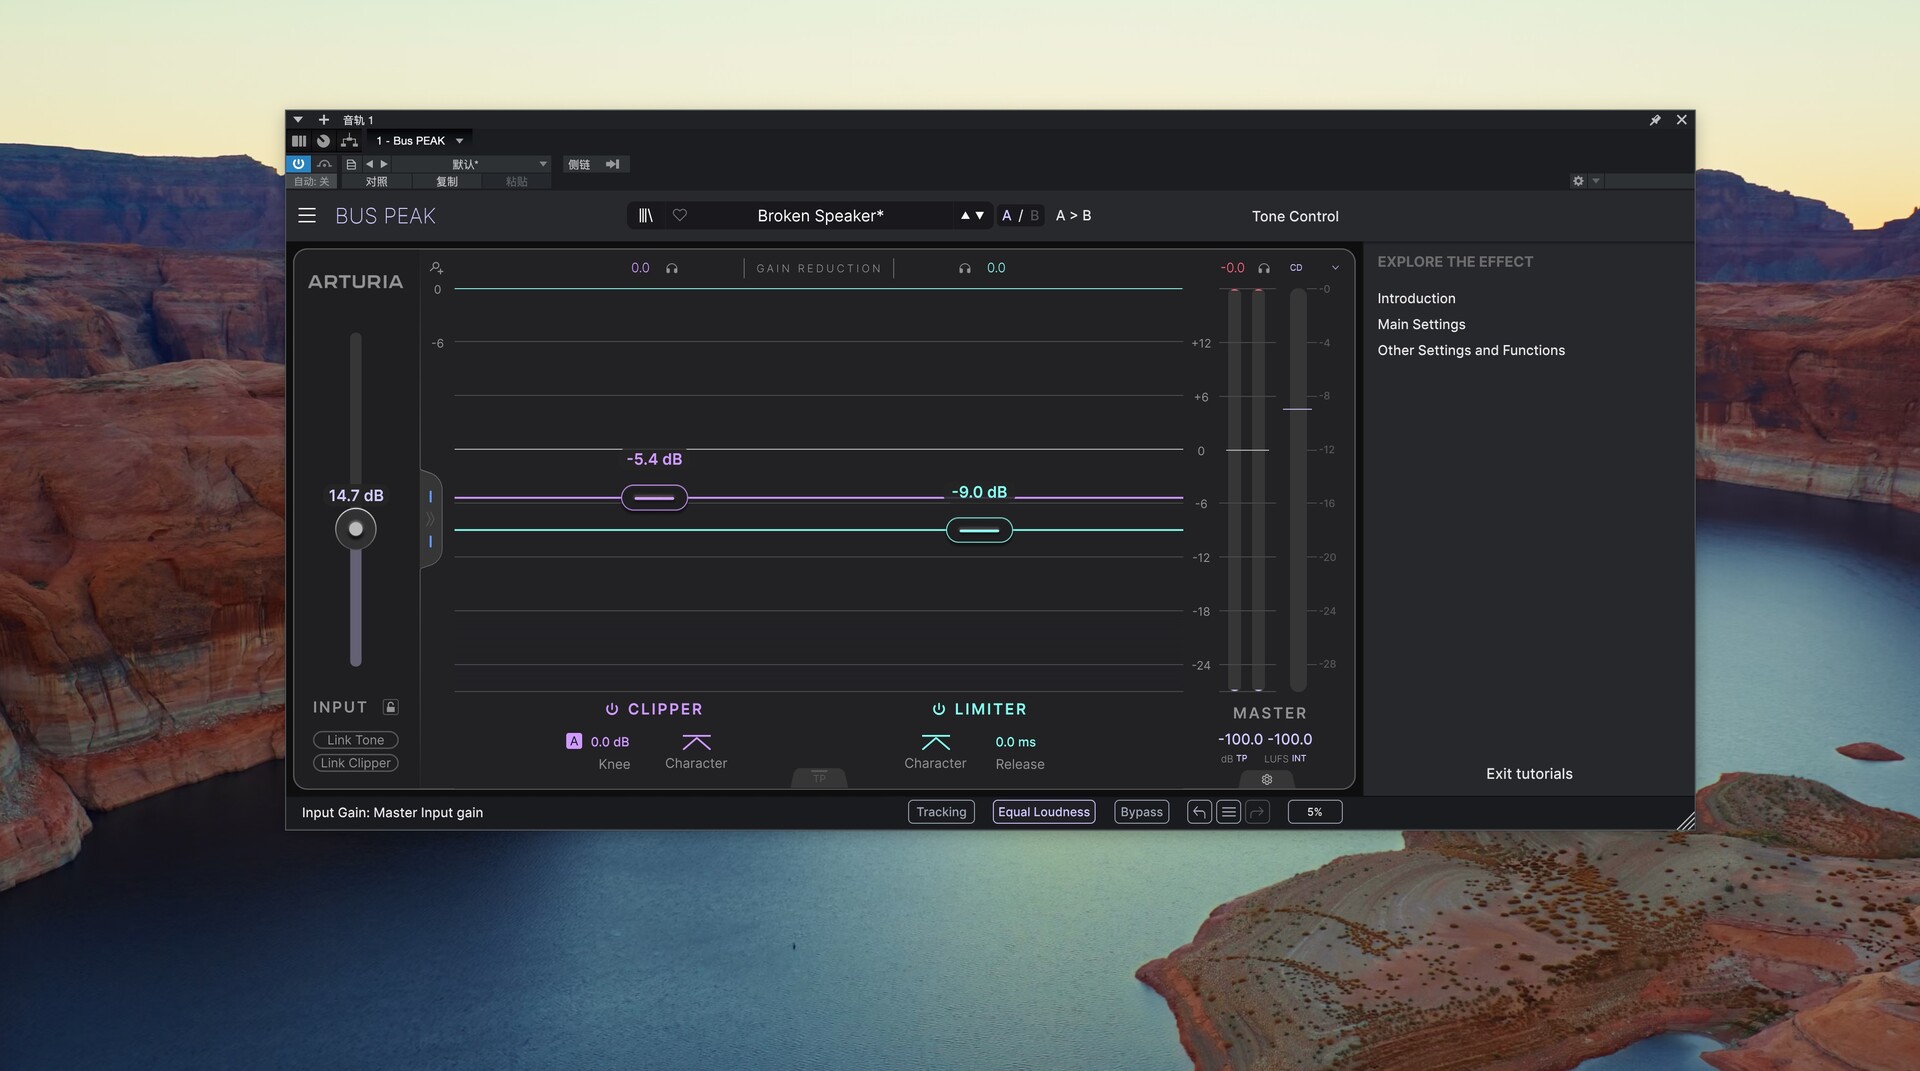Click Exit tutorials
Screen dimensions: 1920x1071
click(x=1529, y=774)
